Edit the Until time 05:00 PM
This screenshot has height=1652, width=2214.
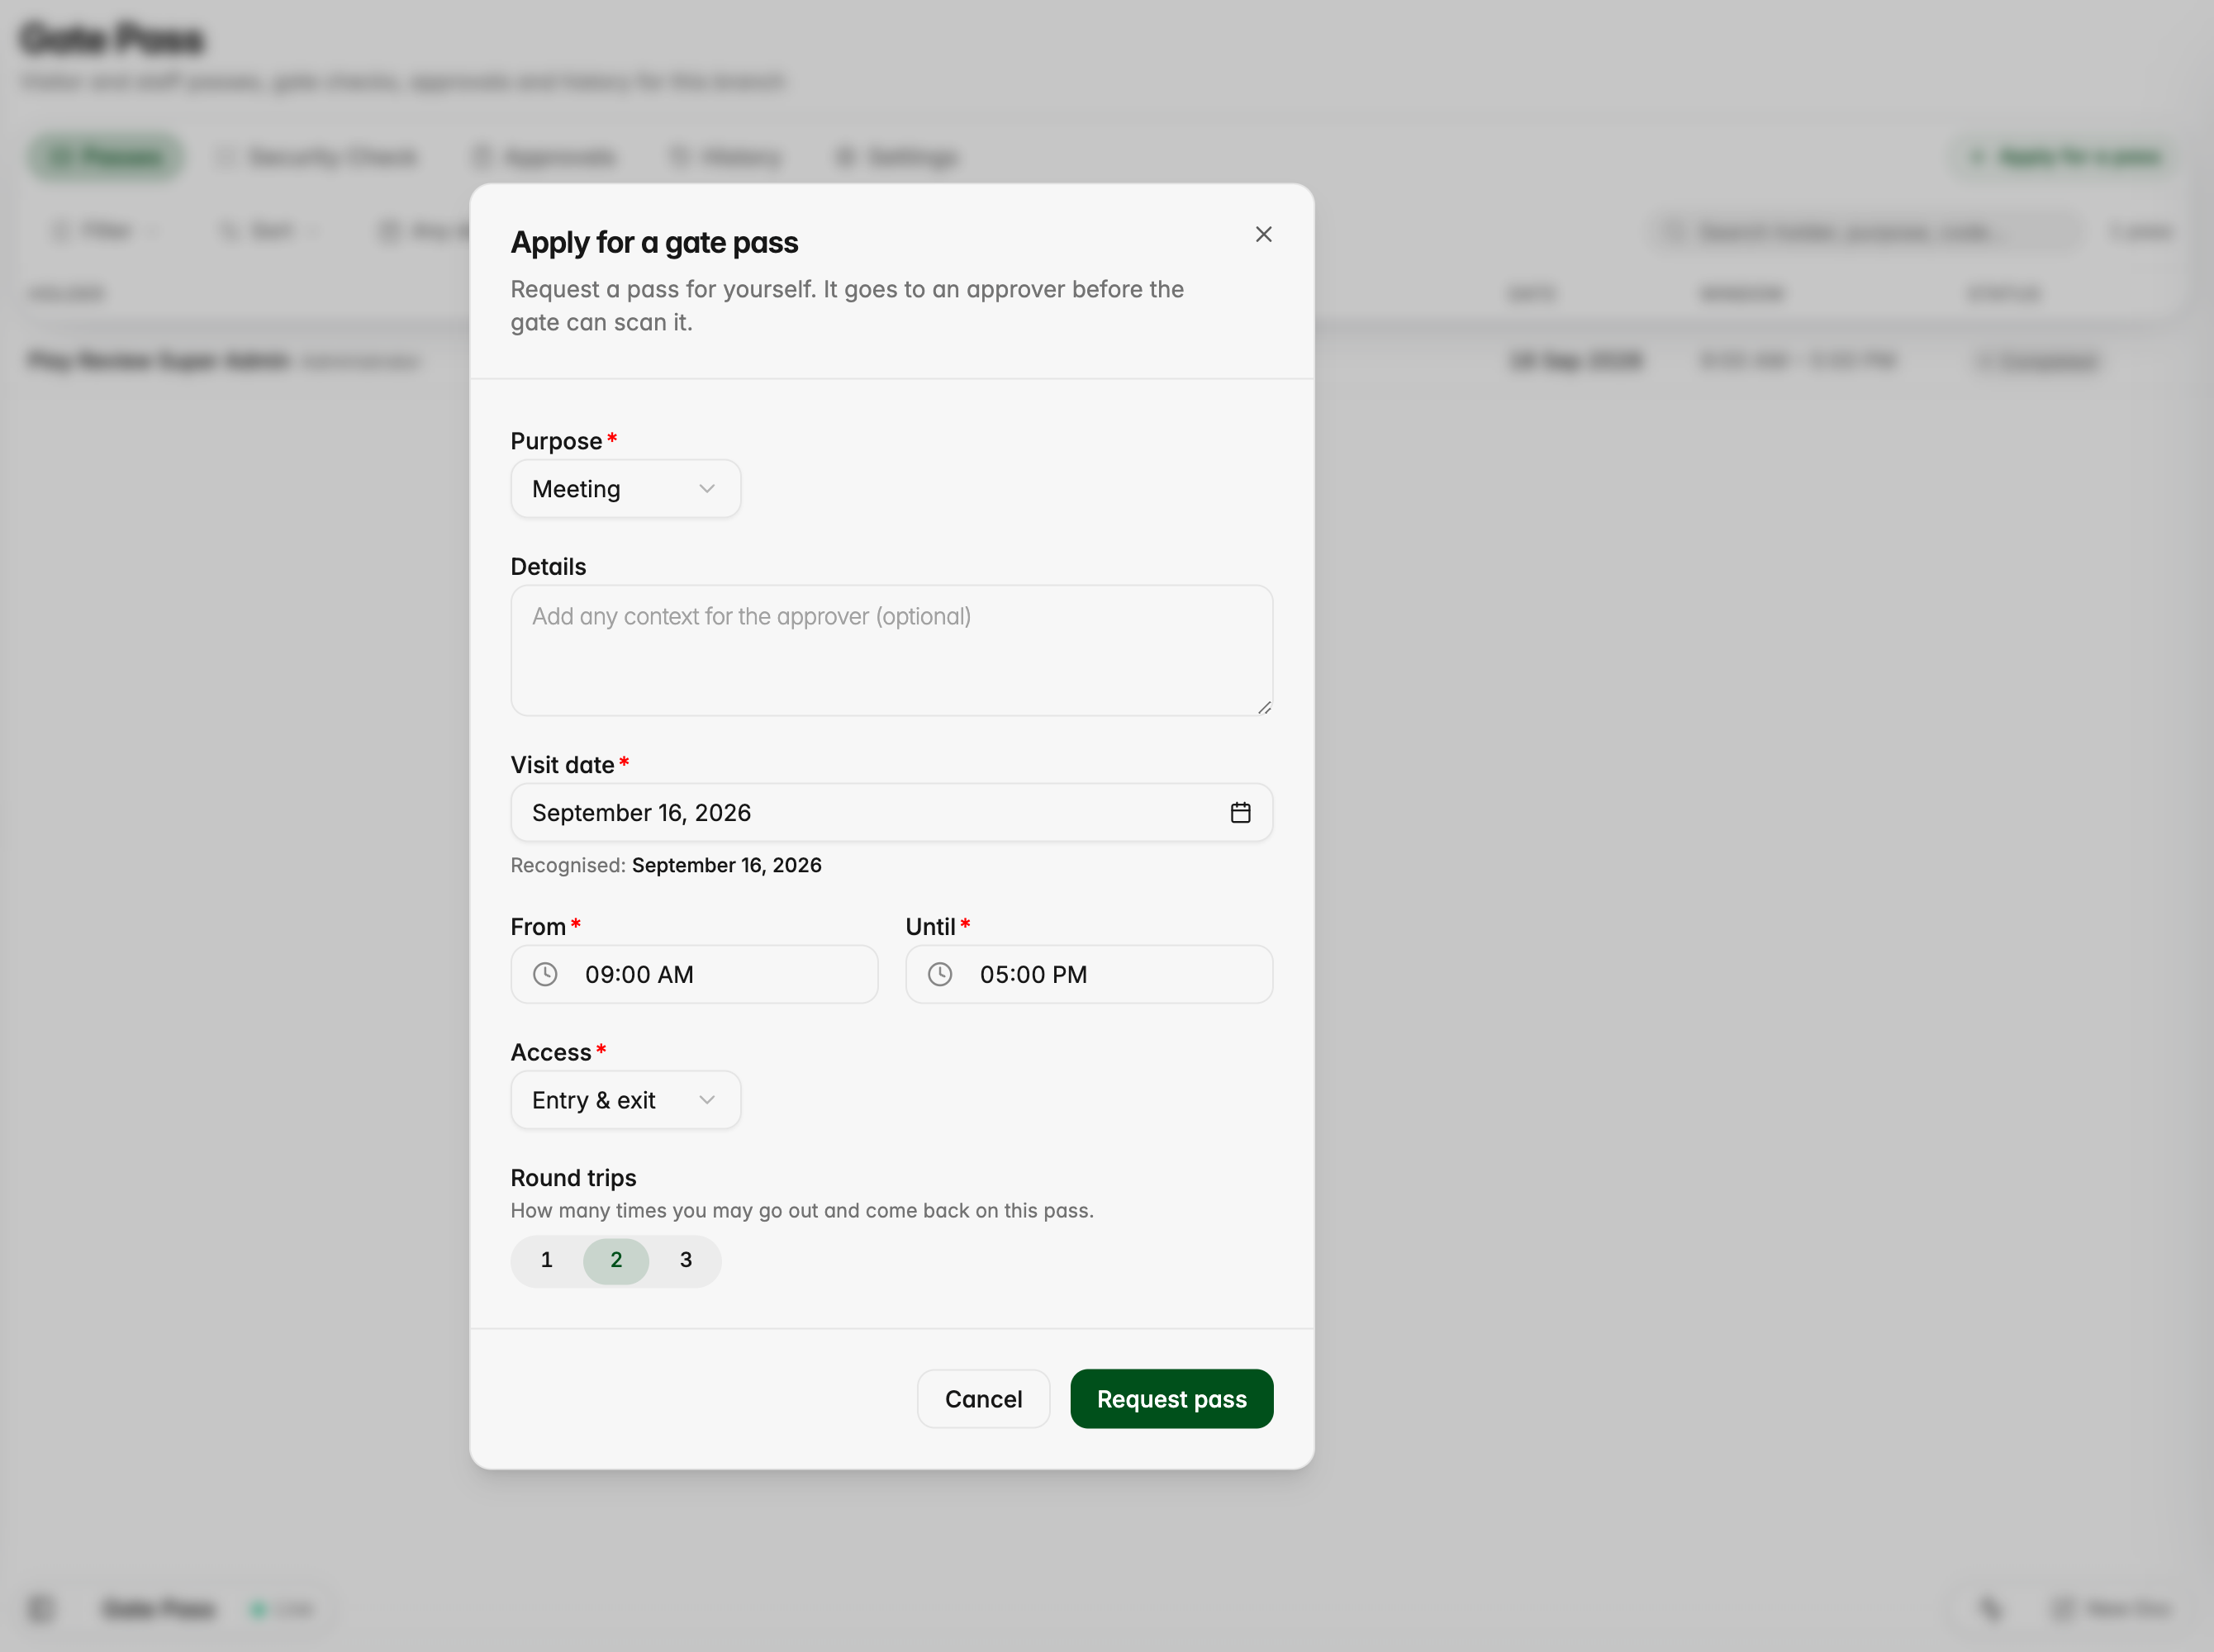1089,974
